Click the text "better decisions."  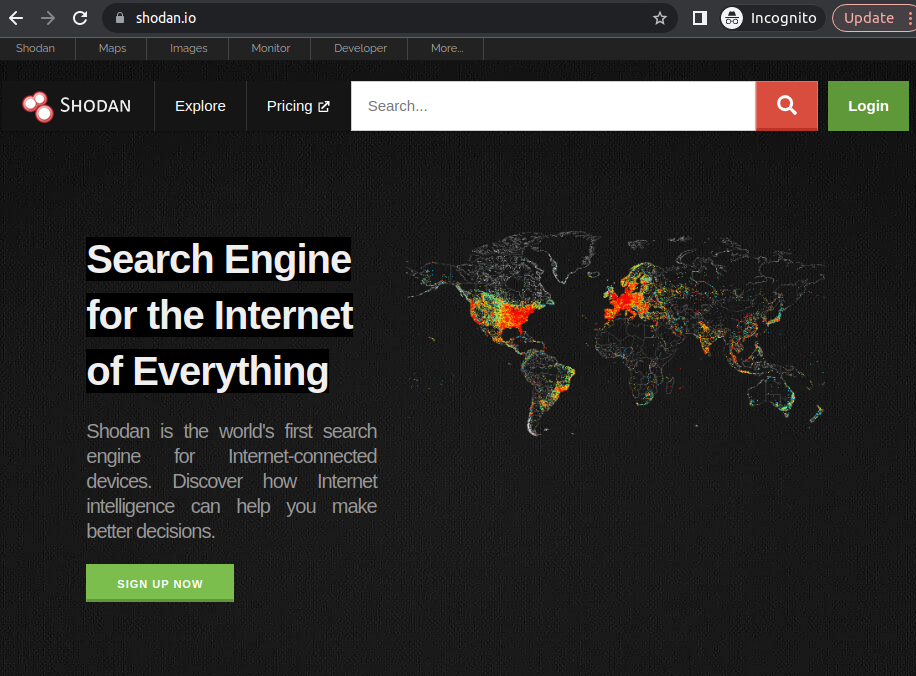pos(151,531)
